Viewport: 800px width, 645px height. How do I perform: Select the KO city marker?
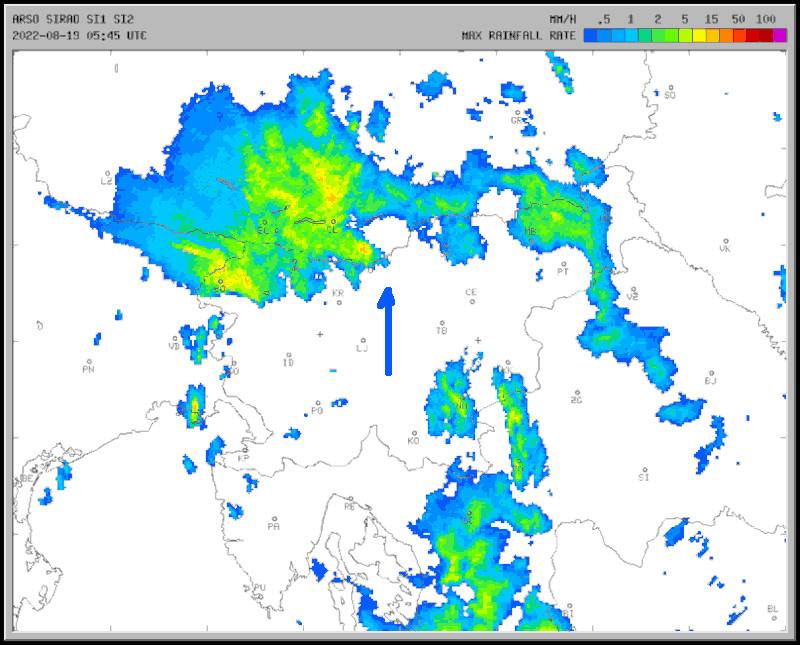tap(413, 432)
